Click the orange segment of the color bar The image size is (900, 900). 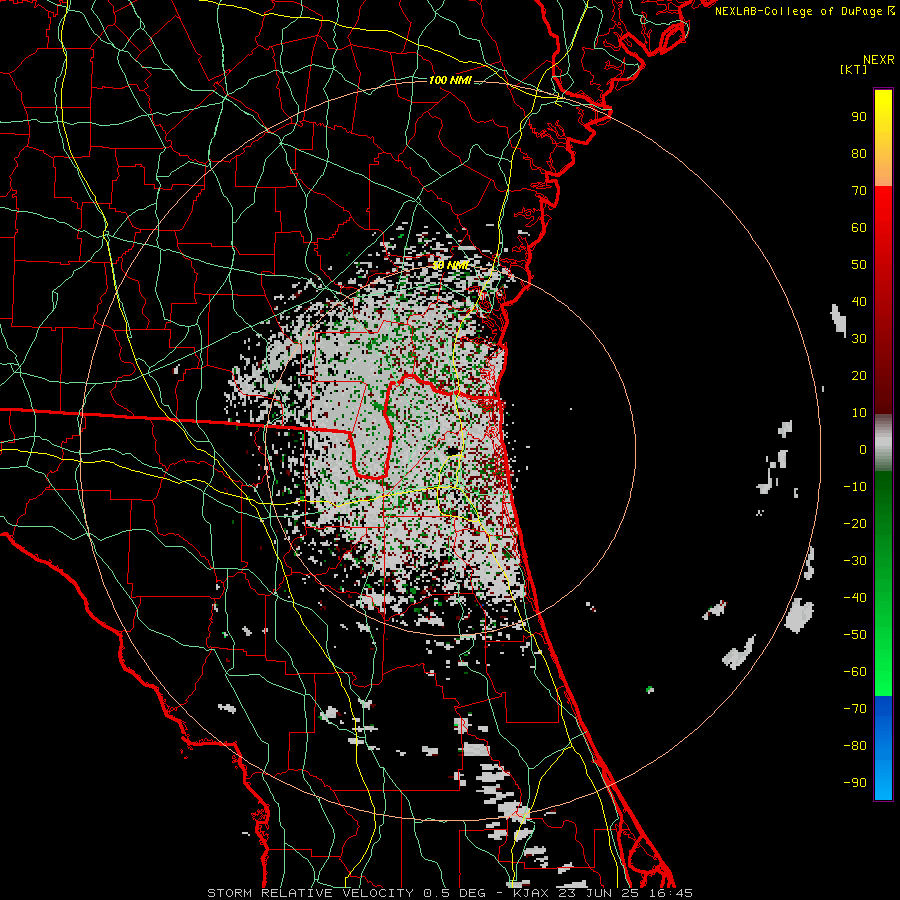(x=883, y=166)
